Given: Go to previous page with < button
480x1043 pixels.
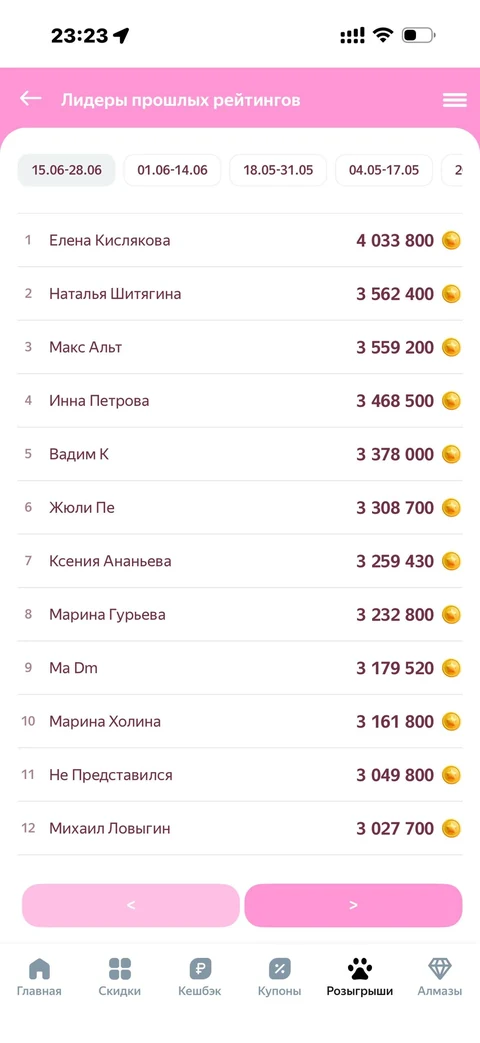Looking at the screenshot, I should [x=130, y=905].
